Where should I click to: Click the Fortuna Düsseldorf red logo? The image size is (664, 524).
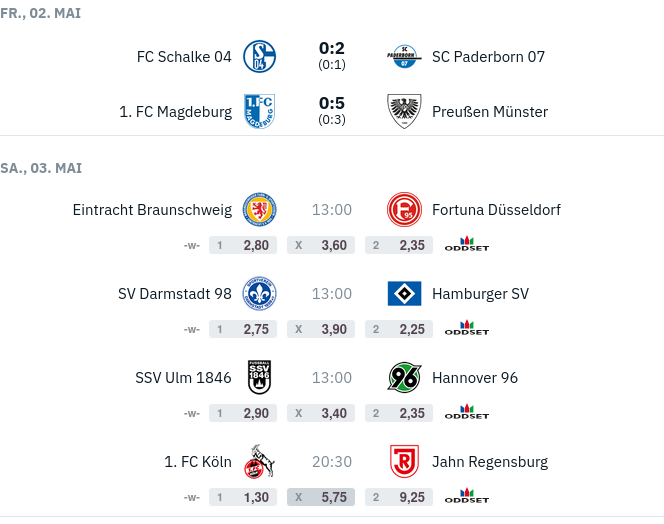click(404, 210)
